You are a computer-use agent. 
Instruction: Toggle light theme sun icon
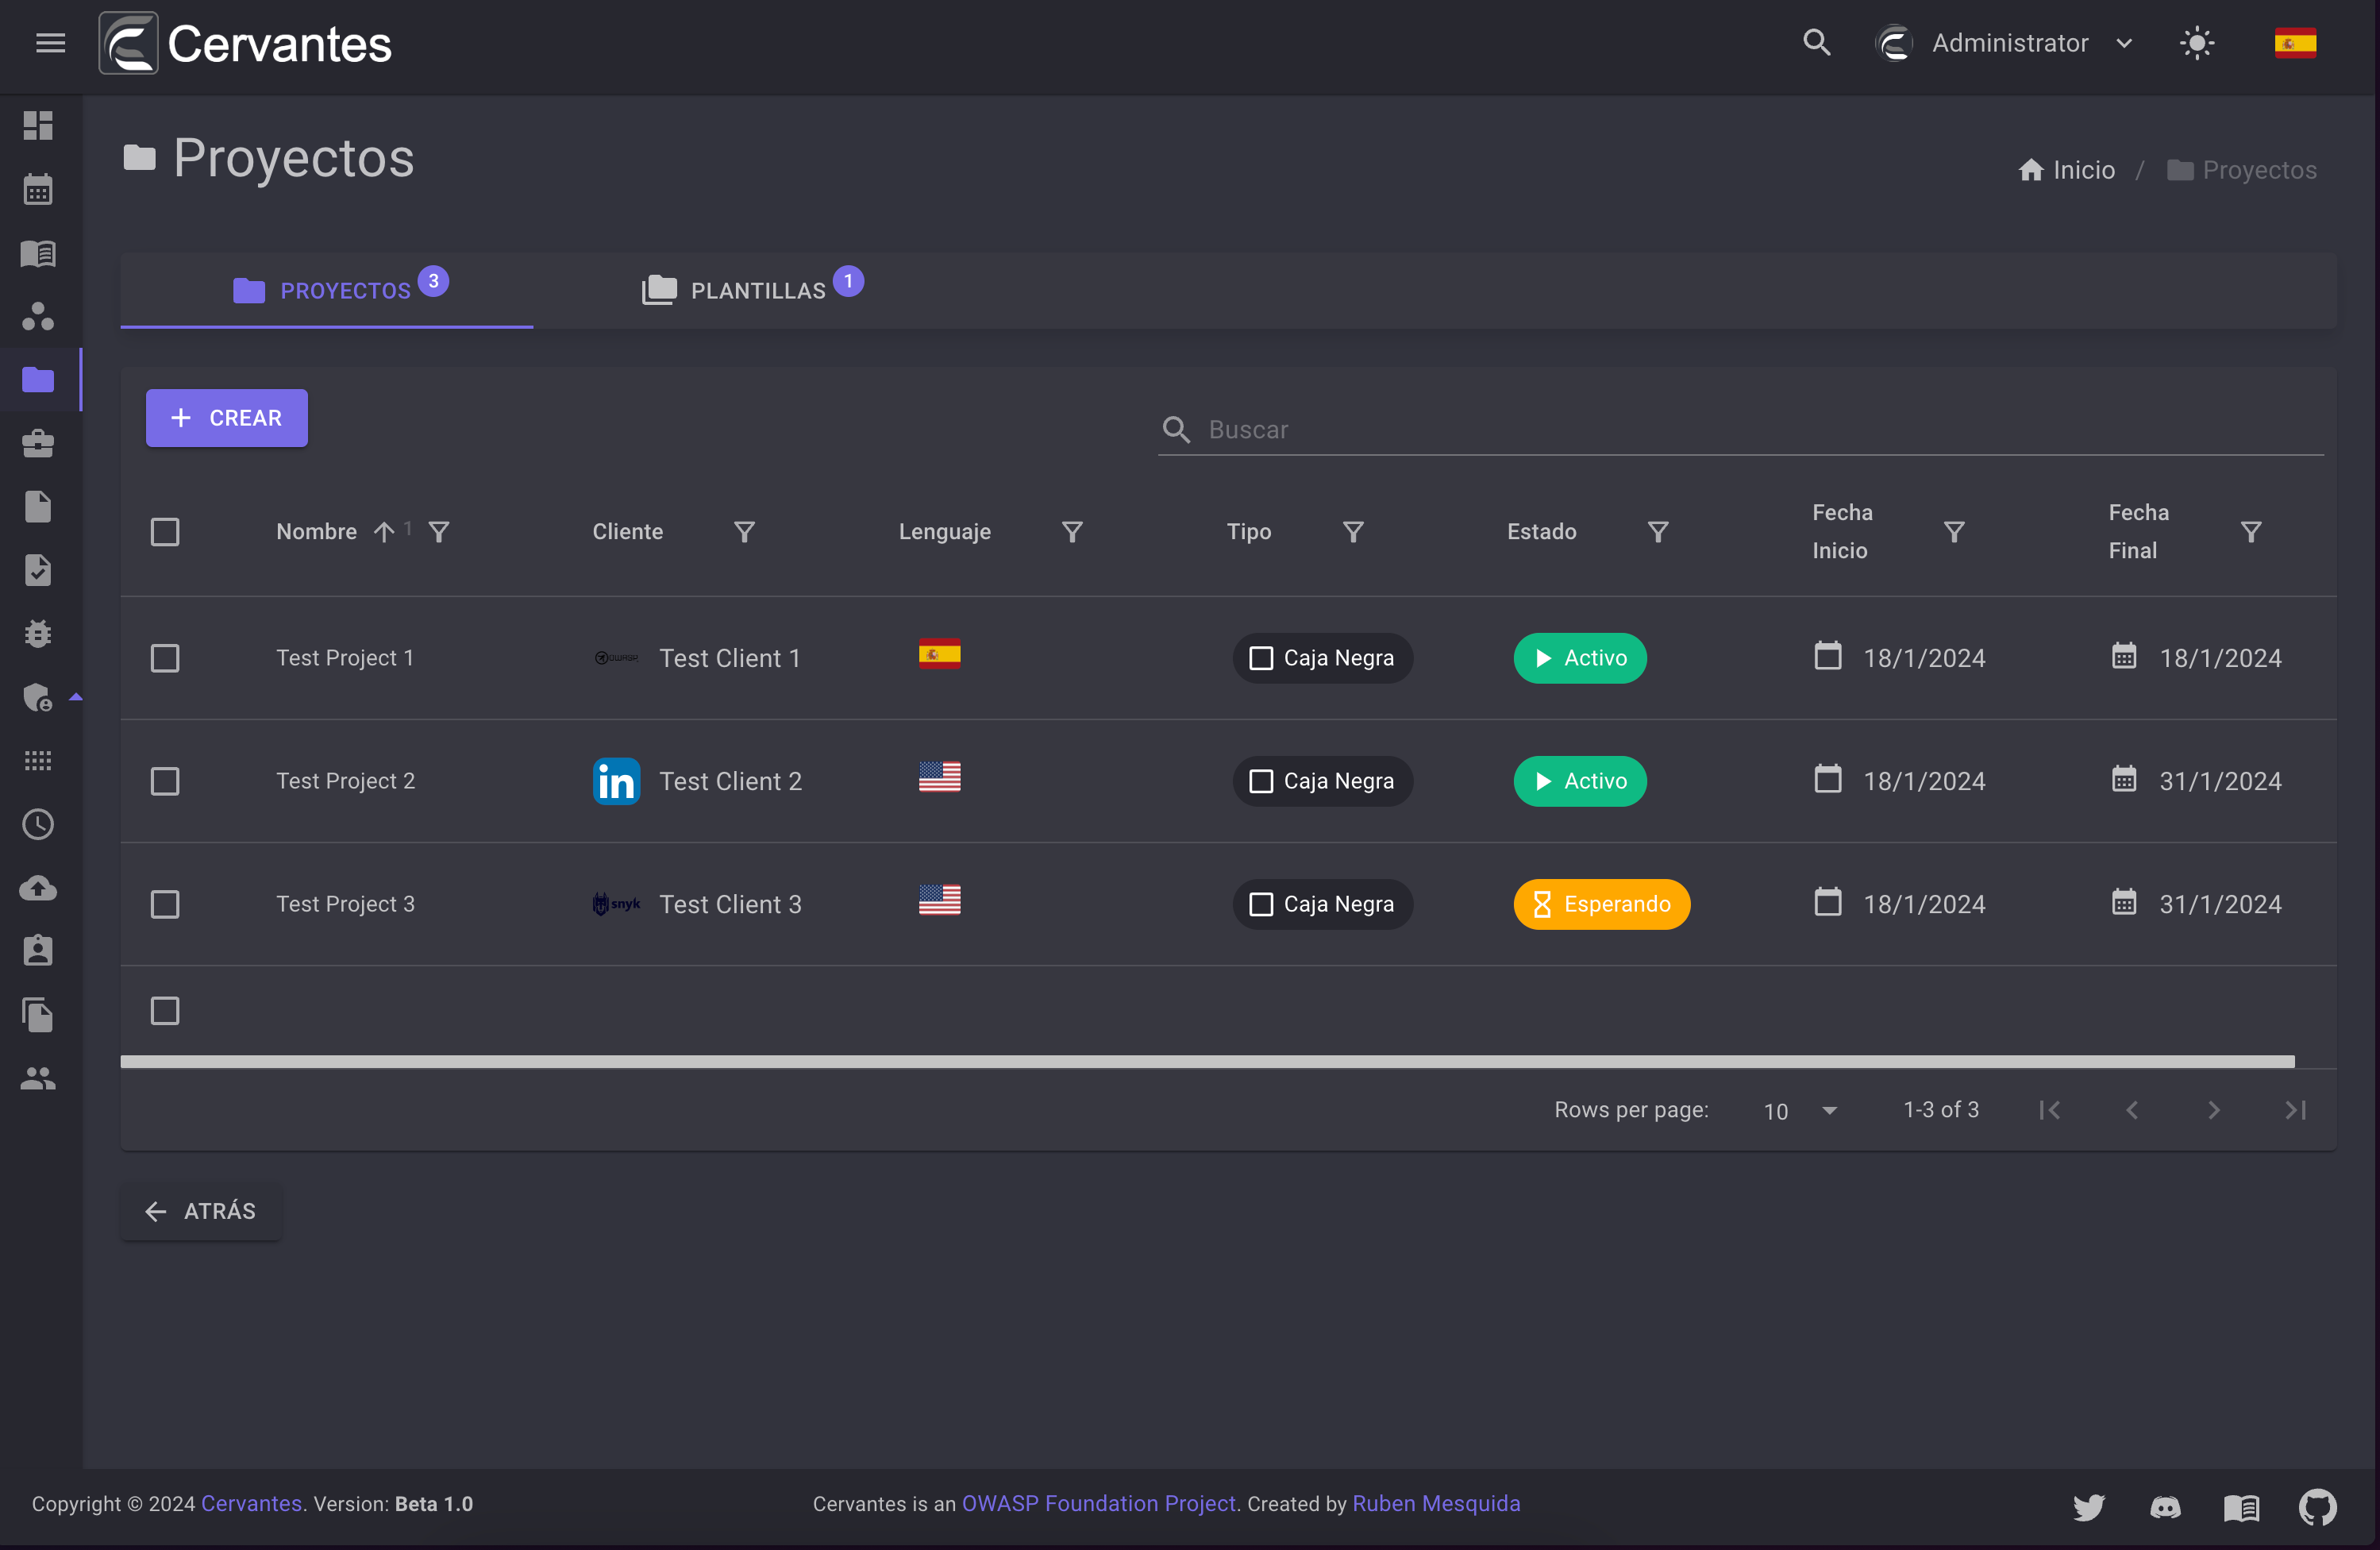pos(2196,43)
